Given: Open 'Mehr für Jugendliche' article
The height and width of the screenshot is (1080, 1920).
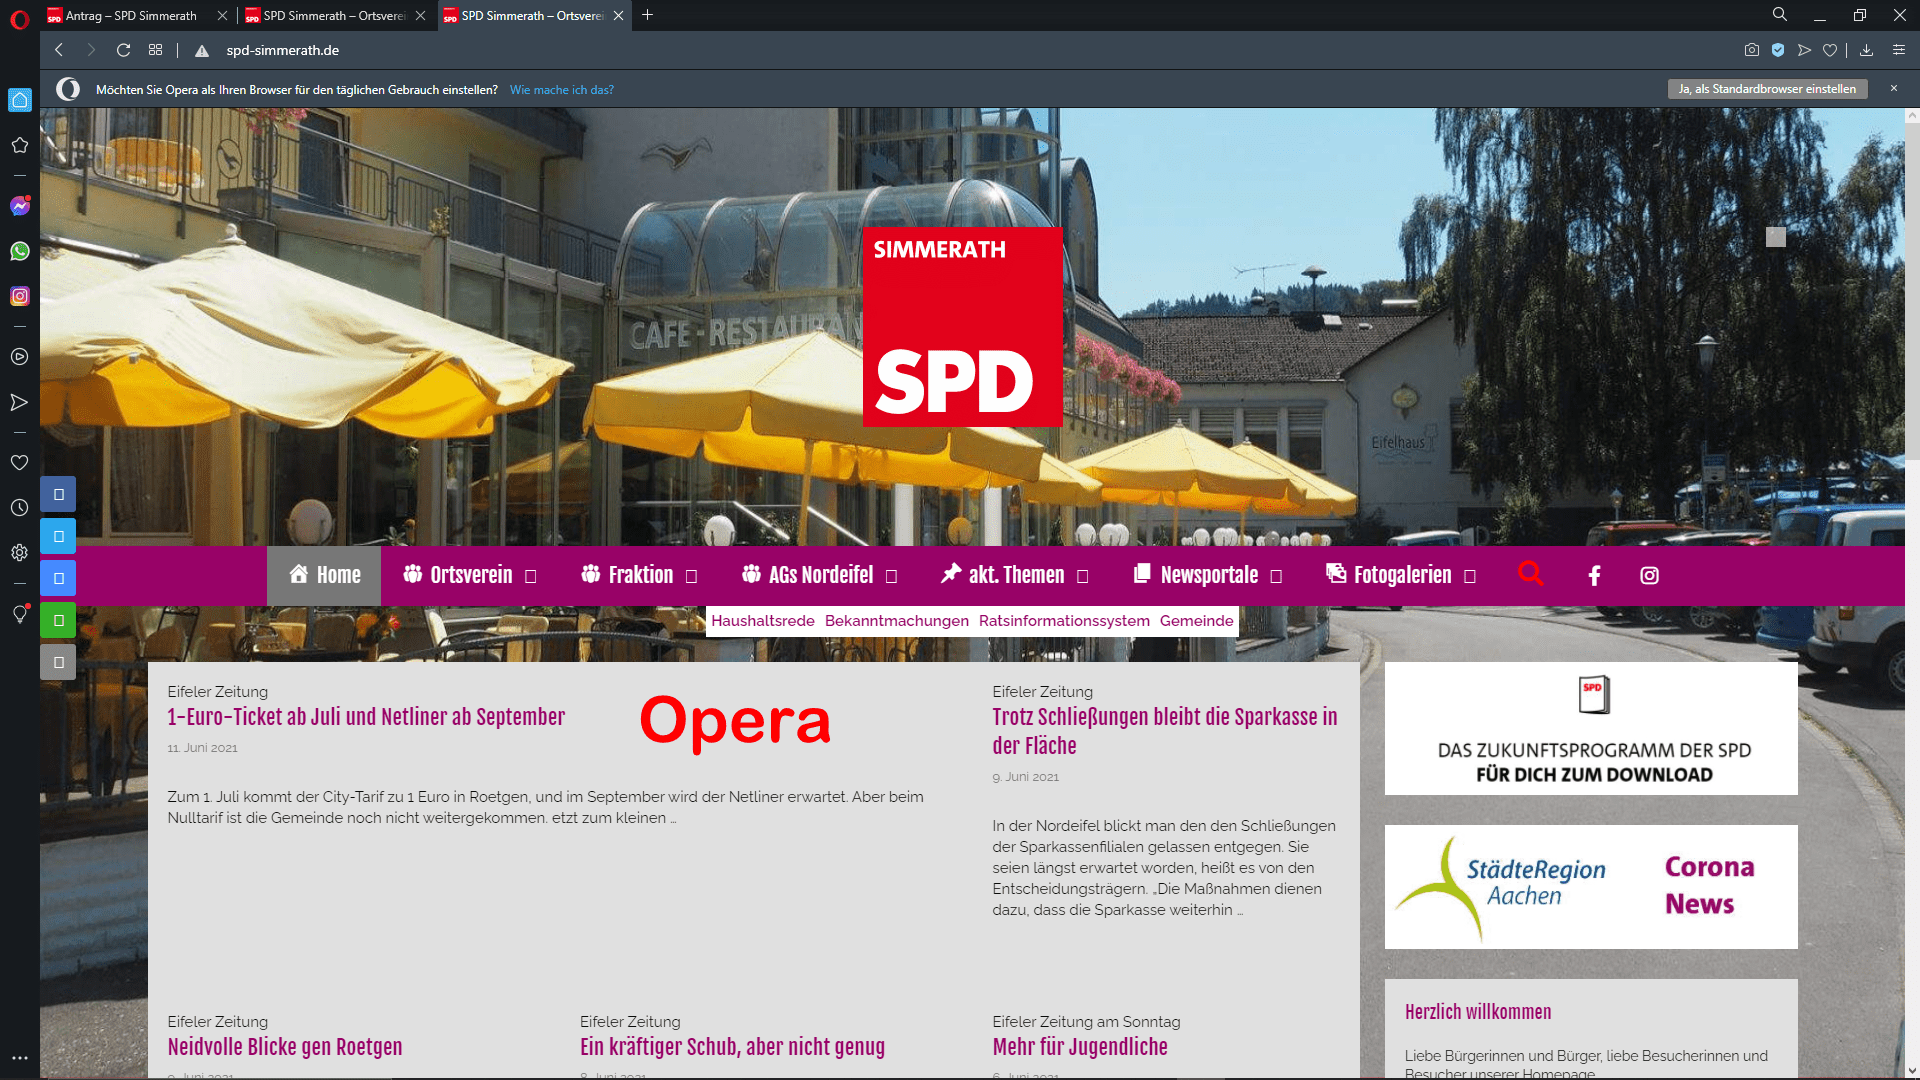Looking at the screenshot, I should click(x=1080, y=1047).
